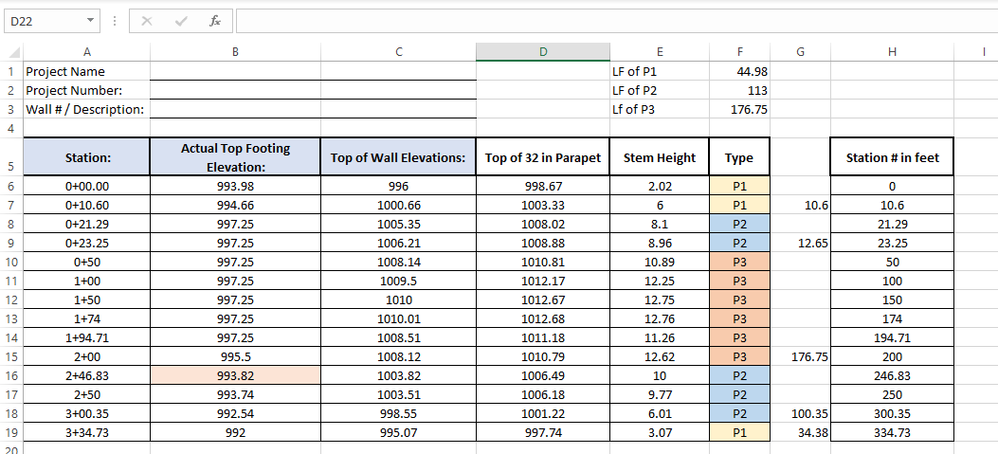This screenshot has height=454, width=998.
Task: Click the blue P2 type cell in row 8
Action: tap(740, 224)
